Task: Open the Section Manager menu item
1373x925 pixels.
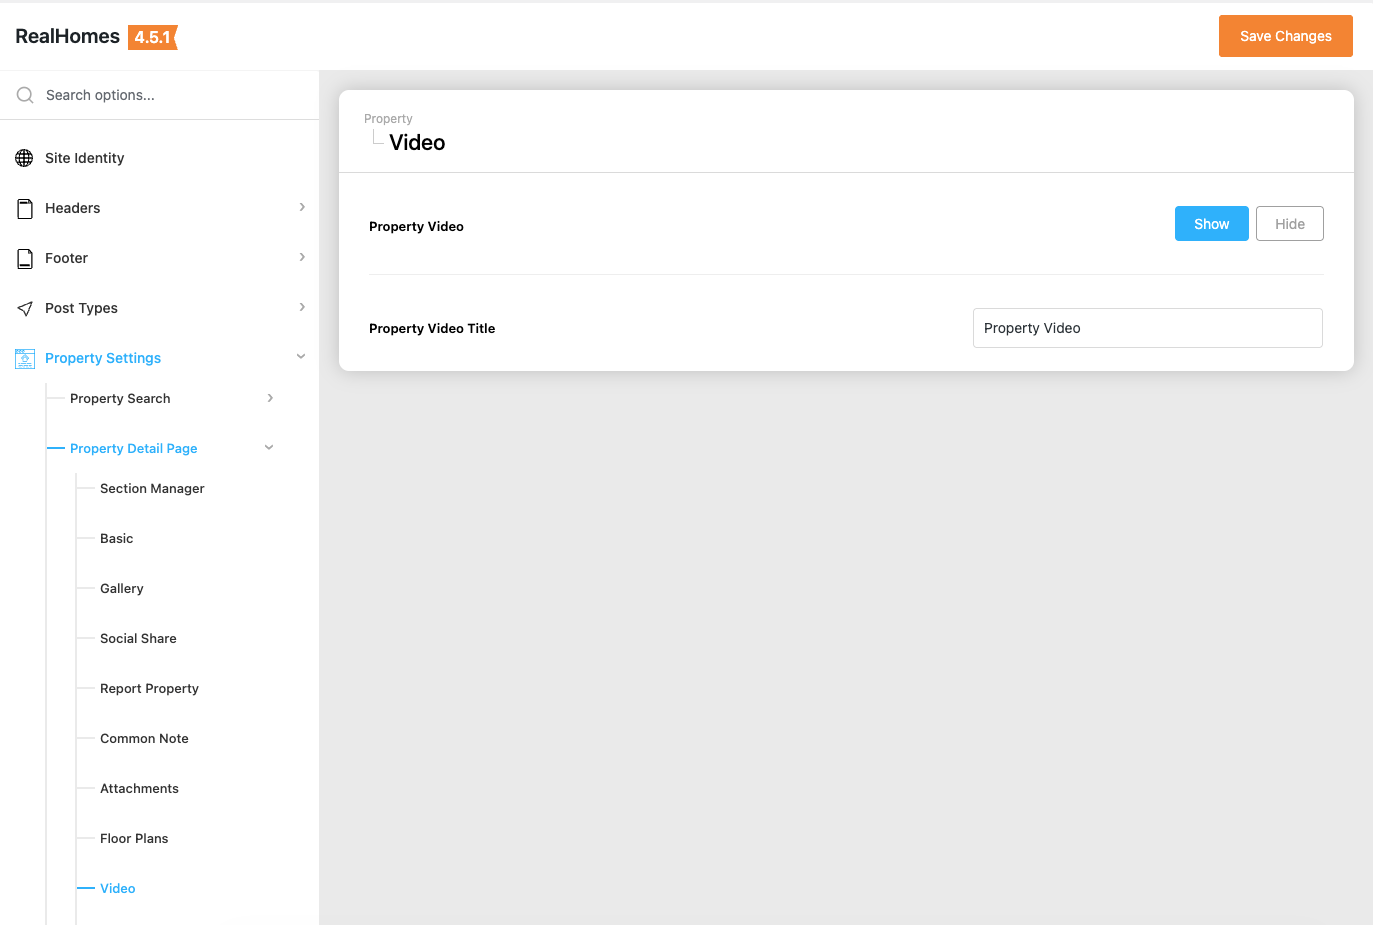Action: pyautogui.click(x=152, y=489)
